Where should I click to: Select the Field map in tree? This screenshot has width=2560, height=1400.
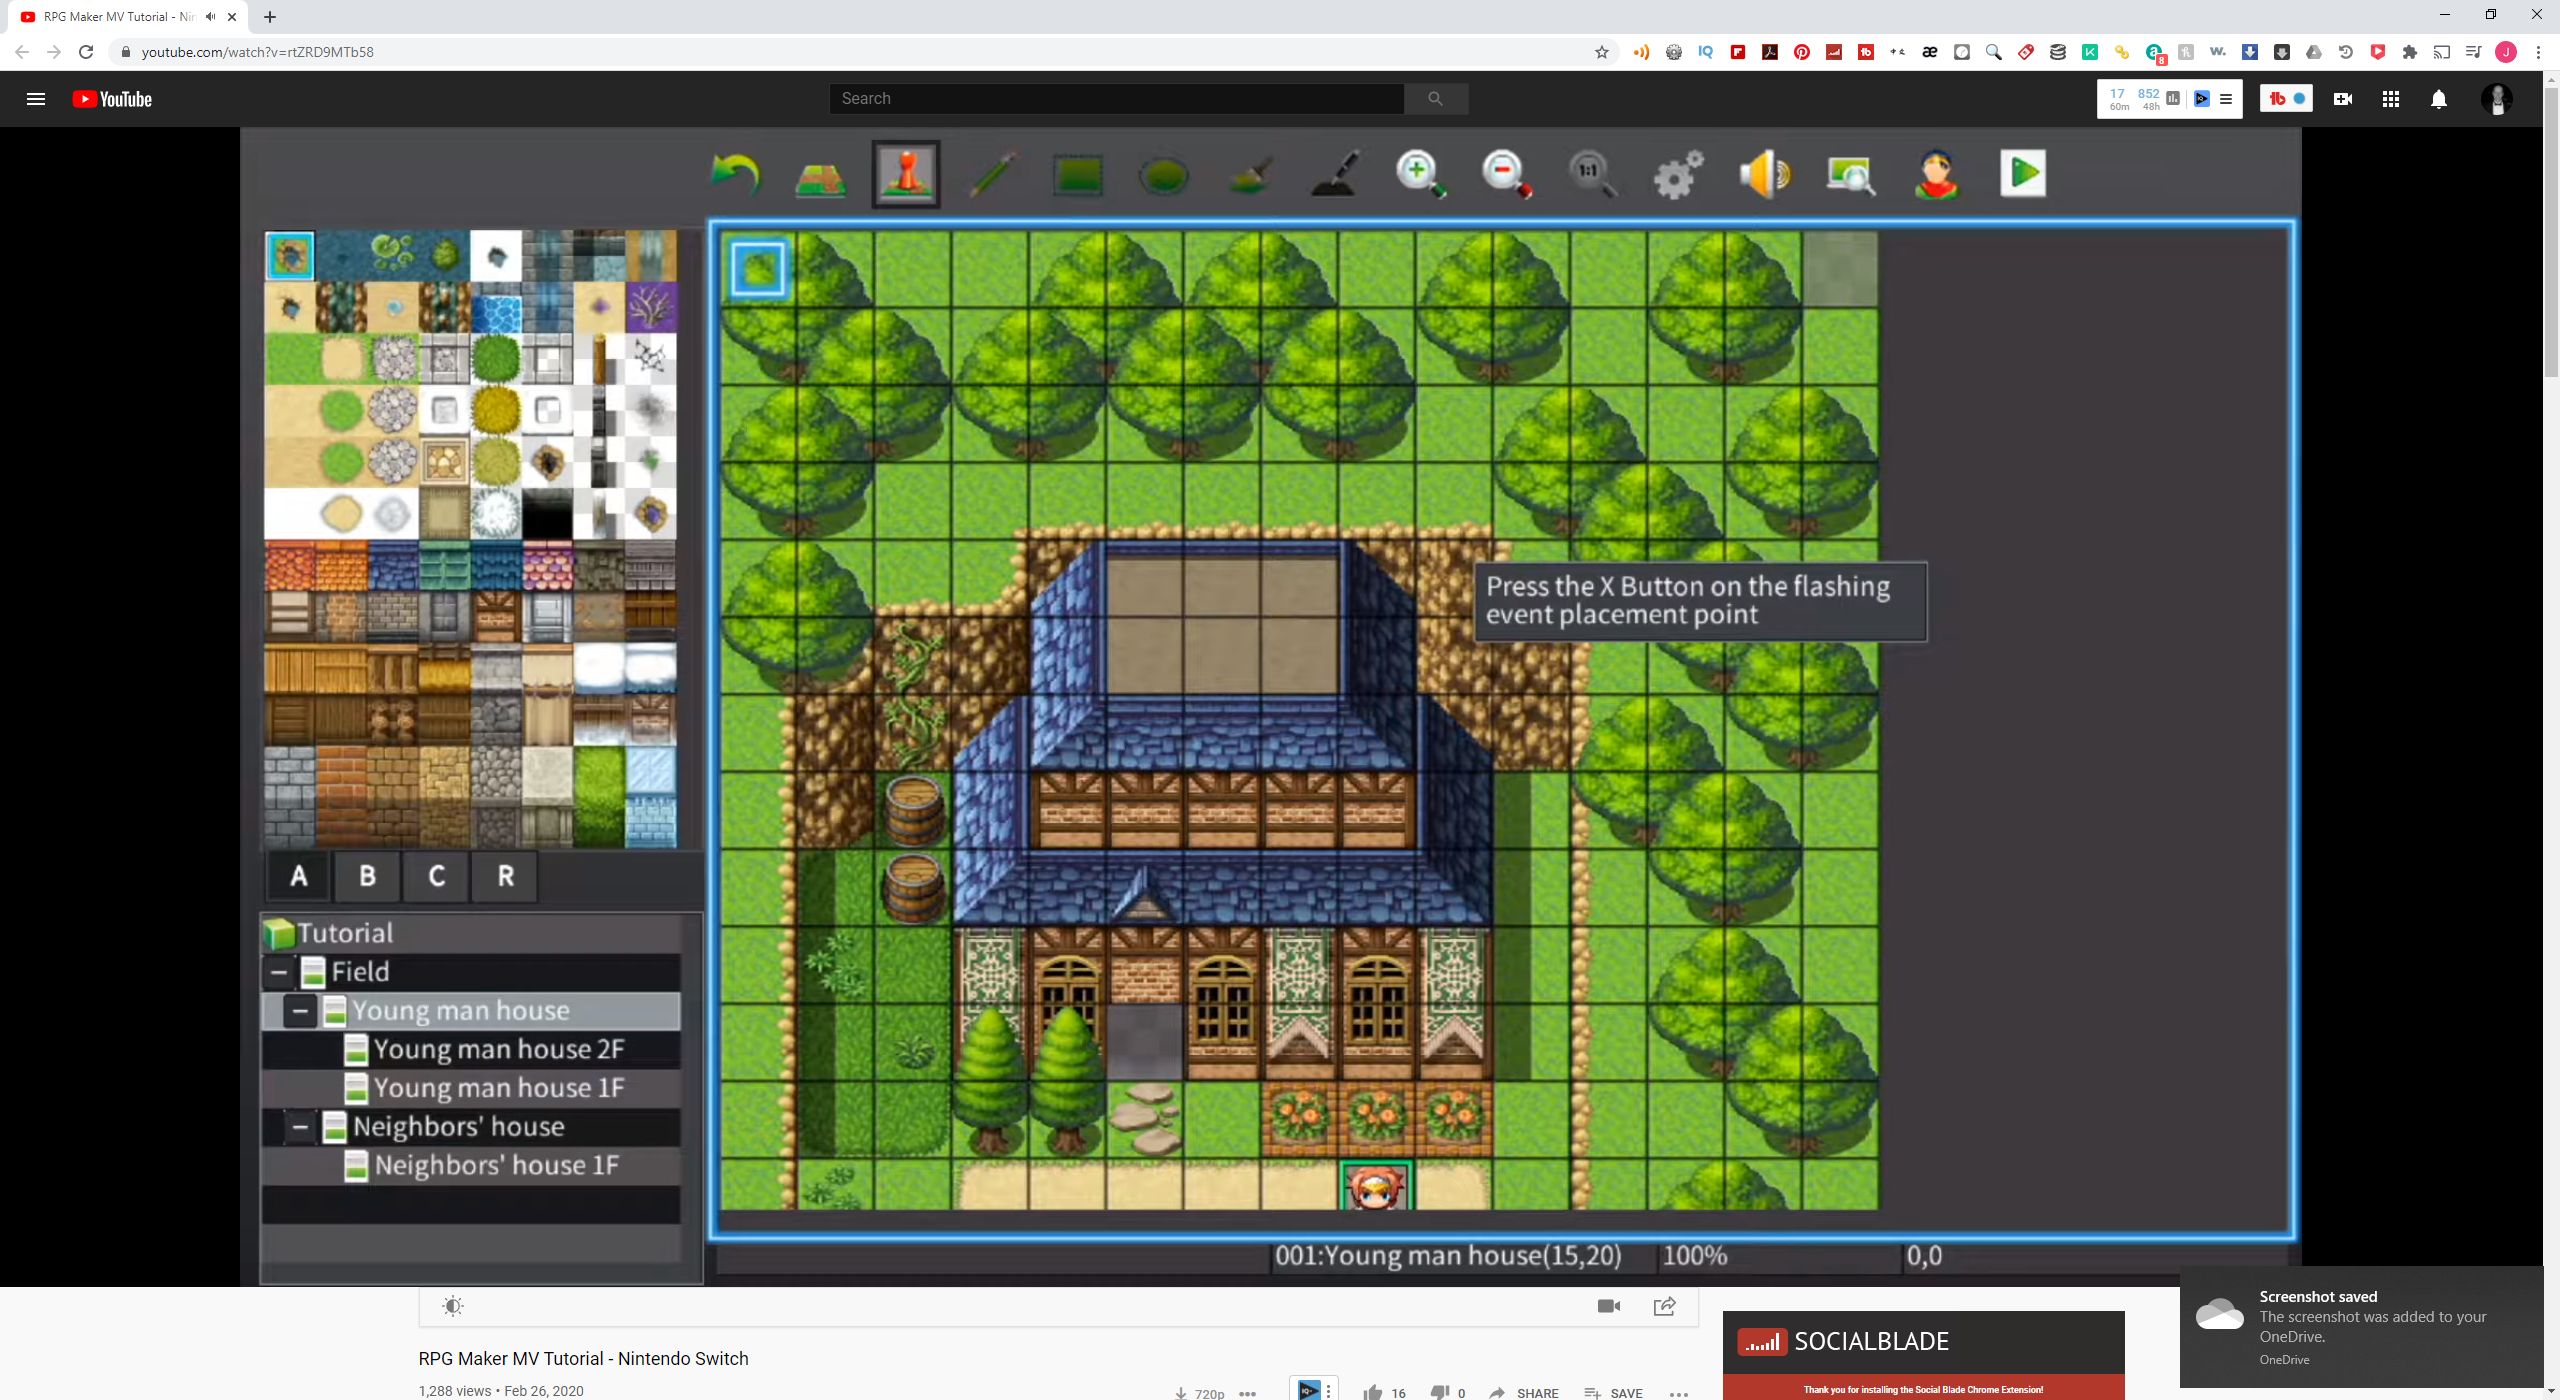470,971
